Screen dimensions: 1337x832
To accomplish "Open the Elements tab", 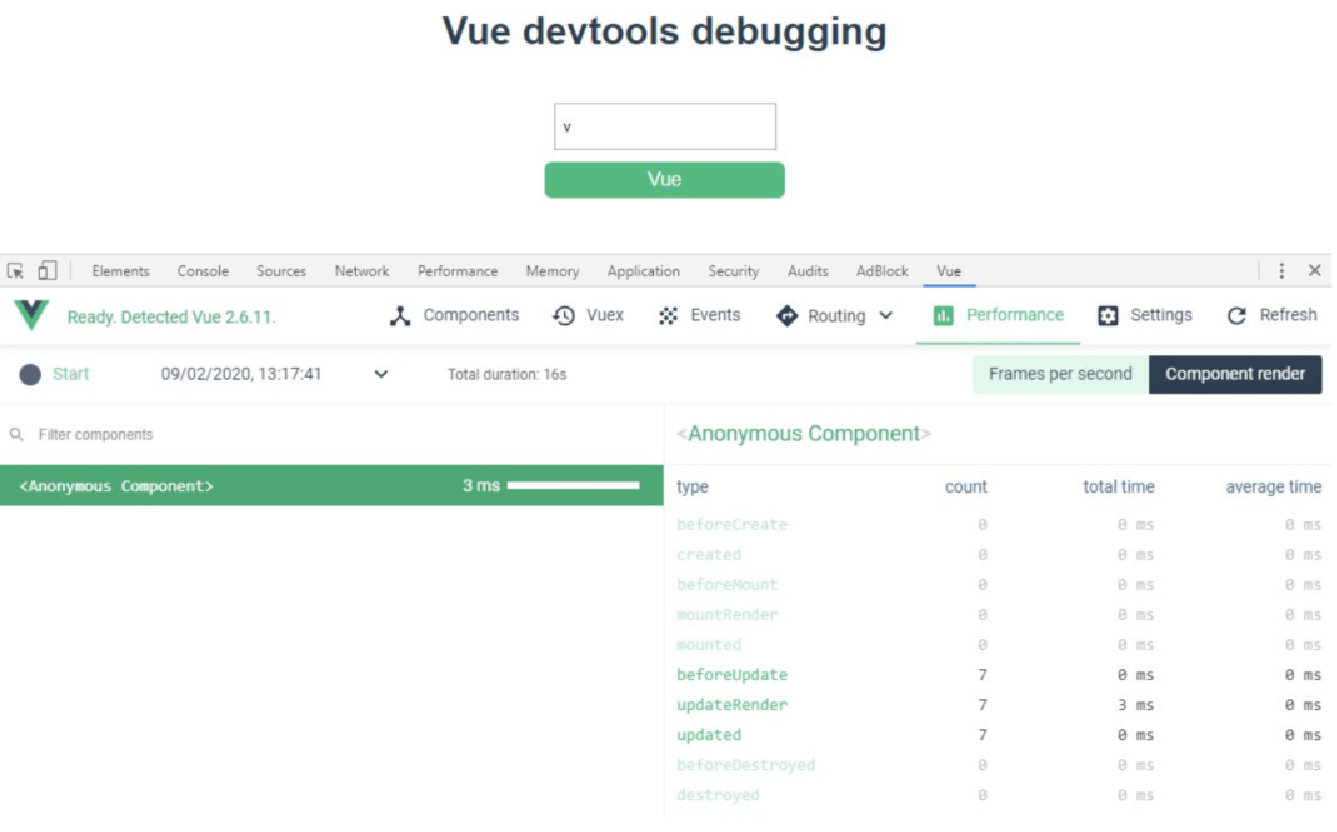I will coord(120,271).
